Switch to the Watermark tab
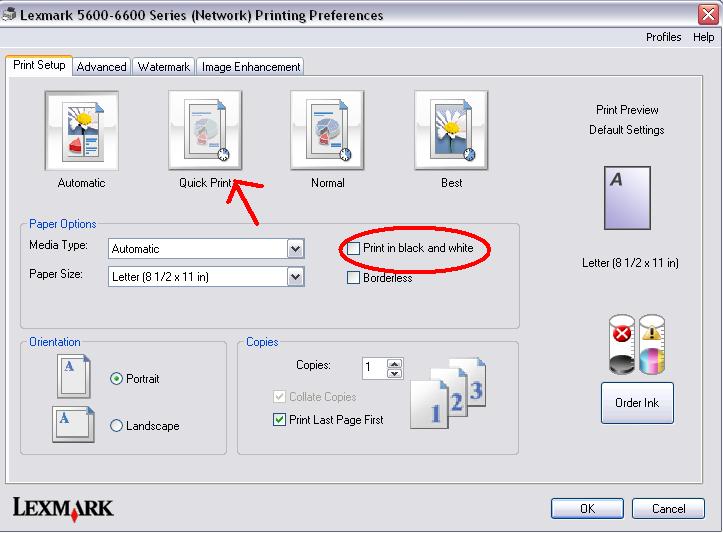Screen dimensions: 723x533 tap(164, 67)
